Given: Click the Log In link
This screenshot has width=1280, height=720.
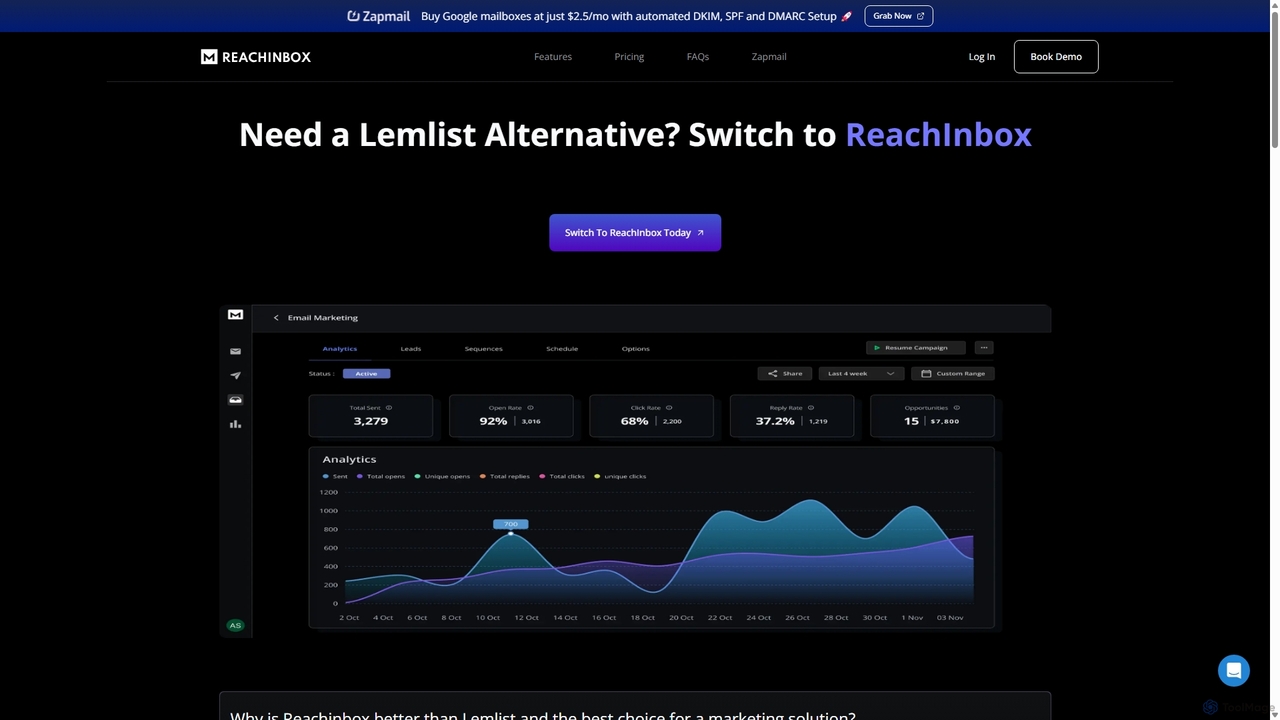Looking at the screenshot, I should click(982, 57).
